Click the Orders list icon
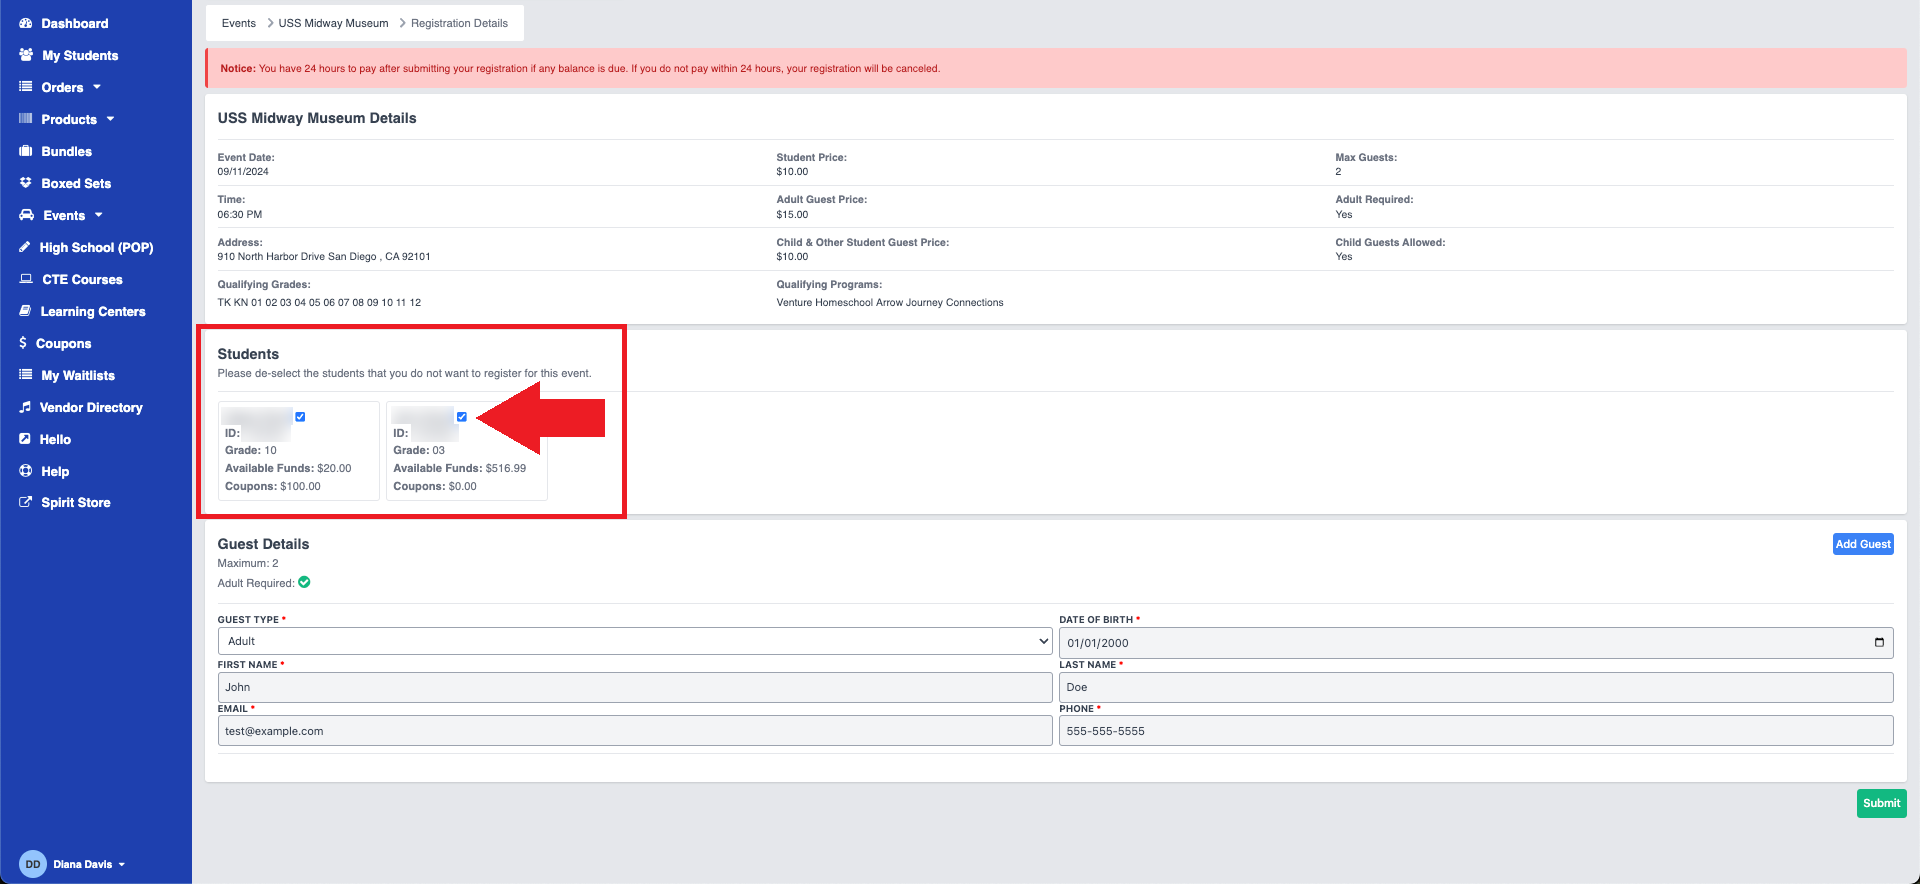1920x884 pixels. click(x=26, y=87)
